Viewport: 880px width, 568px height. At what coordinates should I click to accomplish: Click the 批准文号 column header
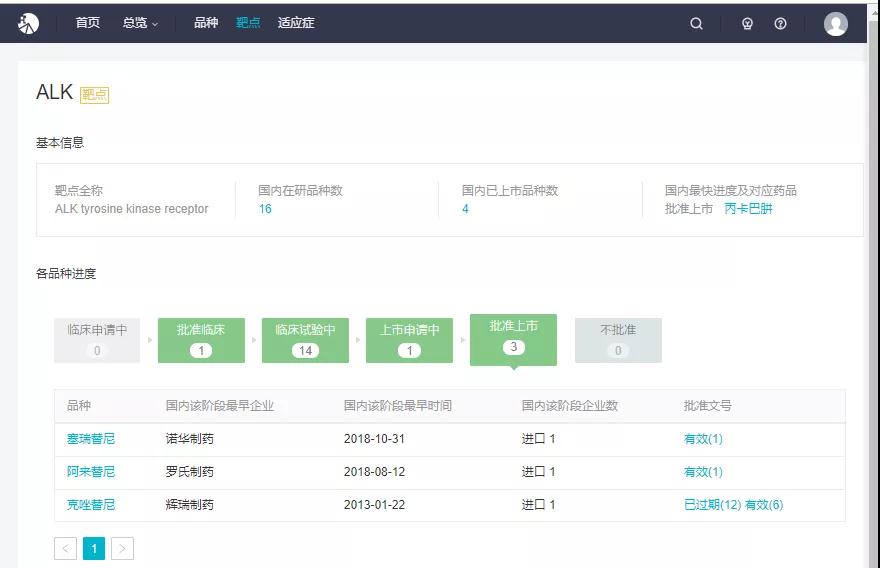pos(707,406)
